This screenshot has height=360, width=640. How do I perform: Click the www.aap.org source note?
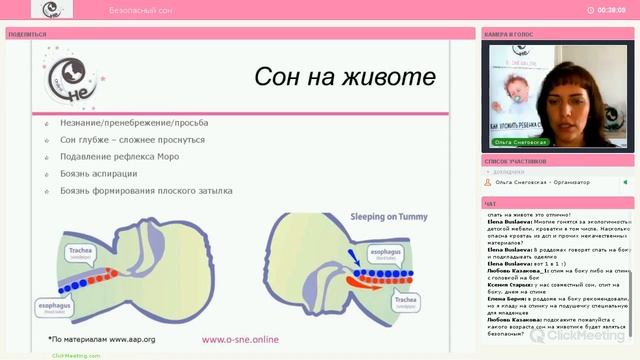[102, 339]
